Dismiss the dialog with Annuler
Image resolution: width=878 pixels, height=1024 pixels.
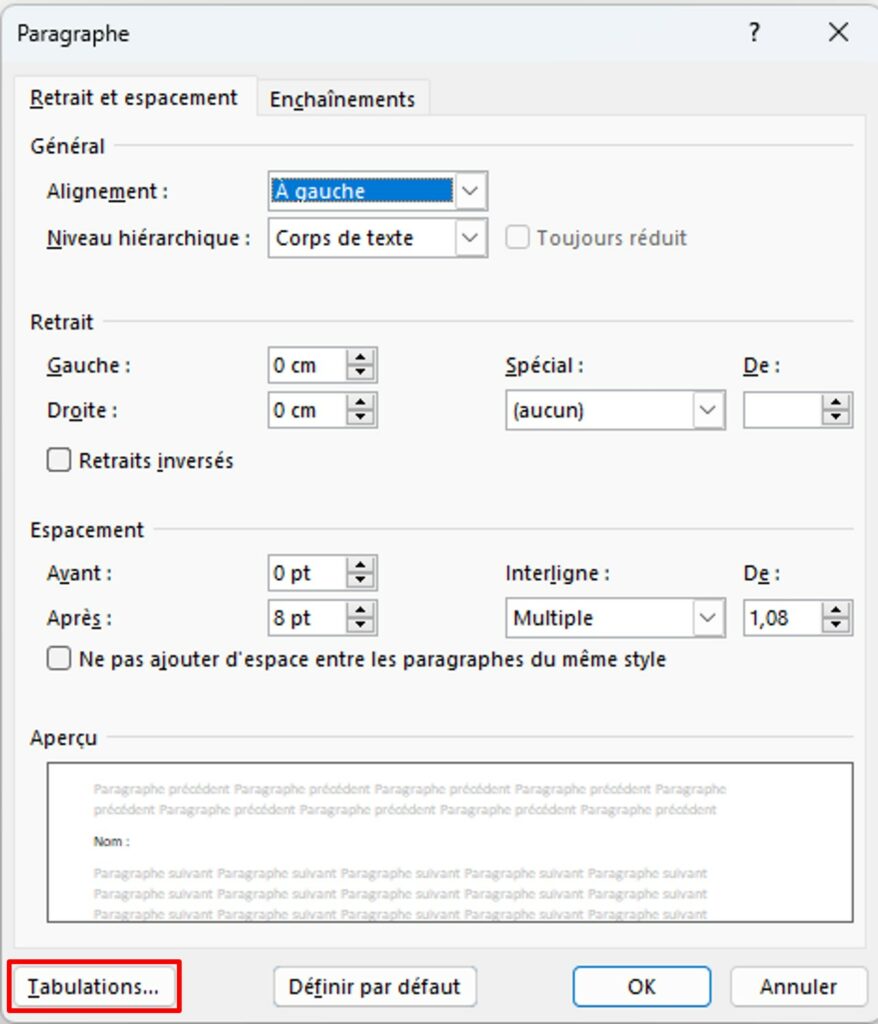point(797,986)
